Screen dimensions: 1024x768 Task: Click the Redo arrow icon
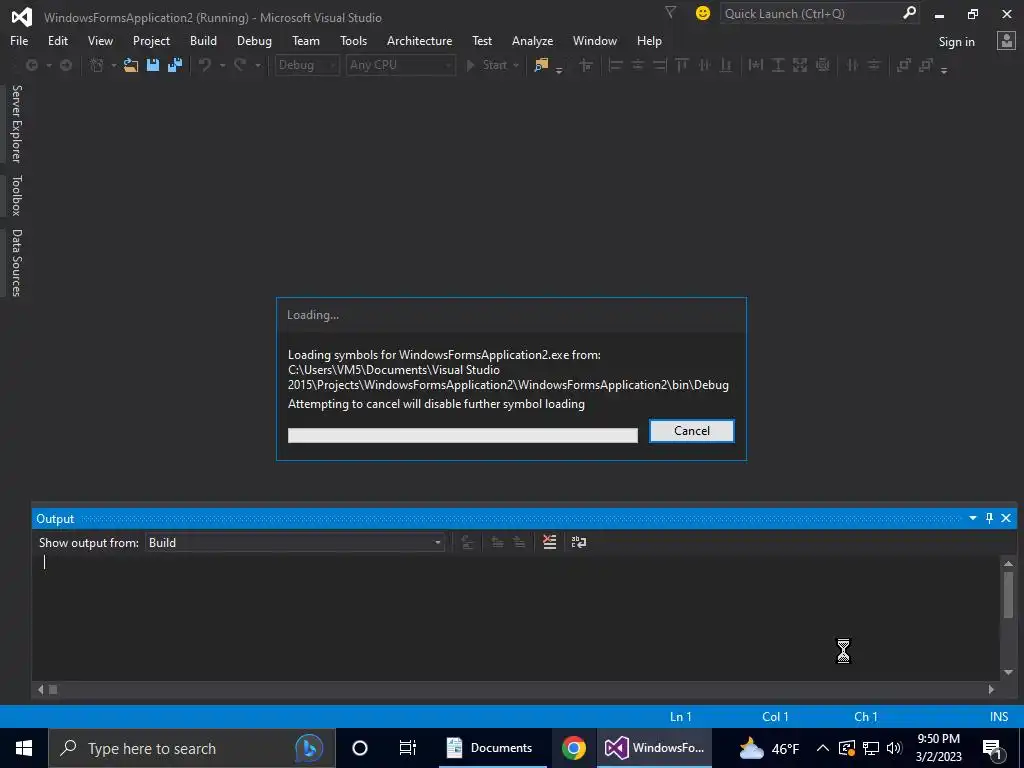click(240, 65)
